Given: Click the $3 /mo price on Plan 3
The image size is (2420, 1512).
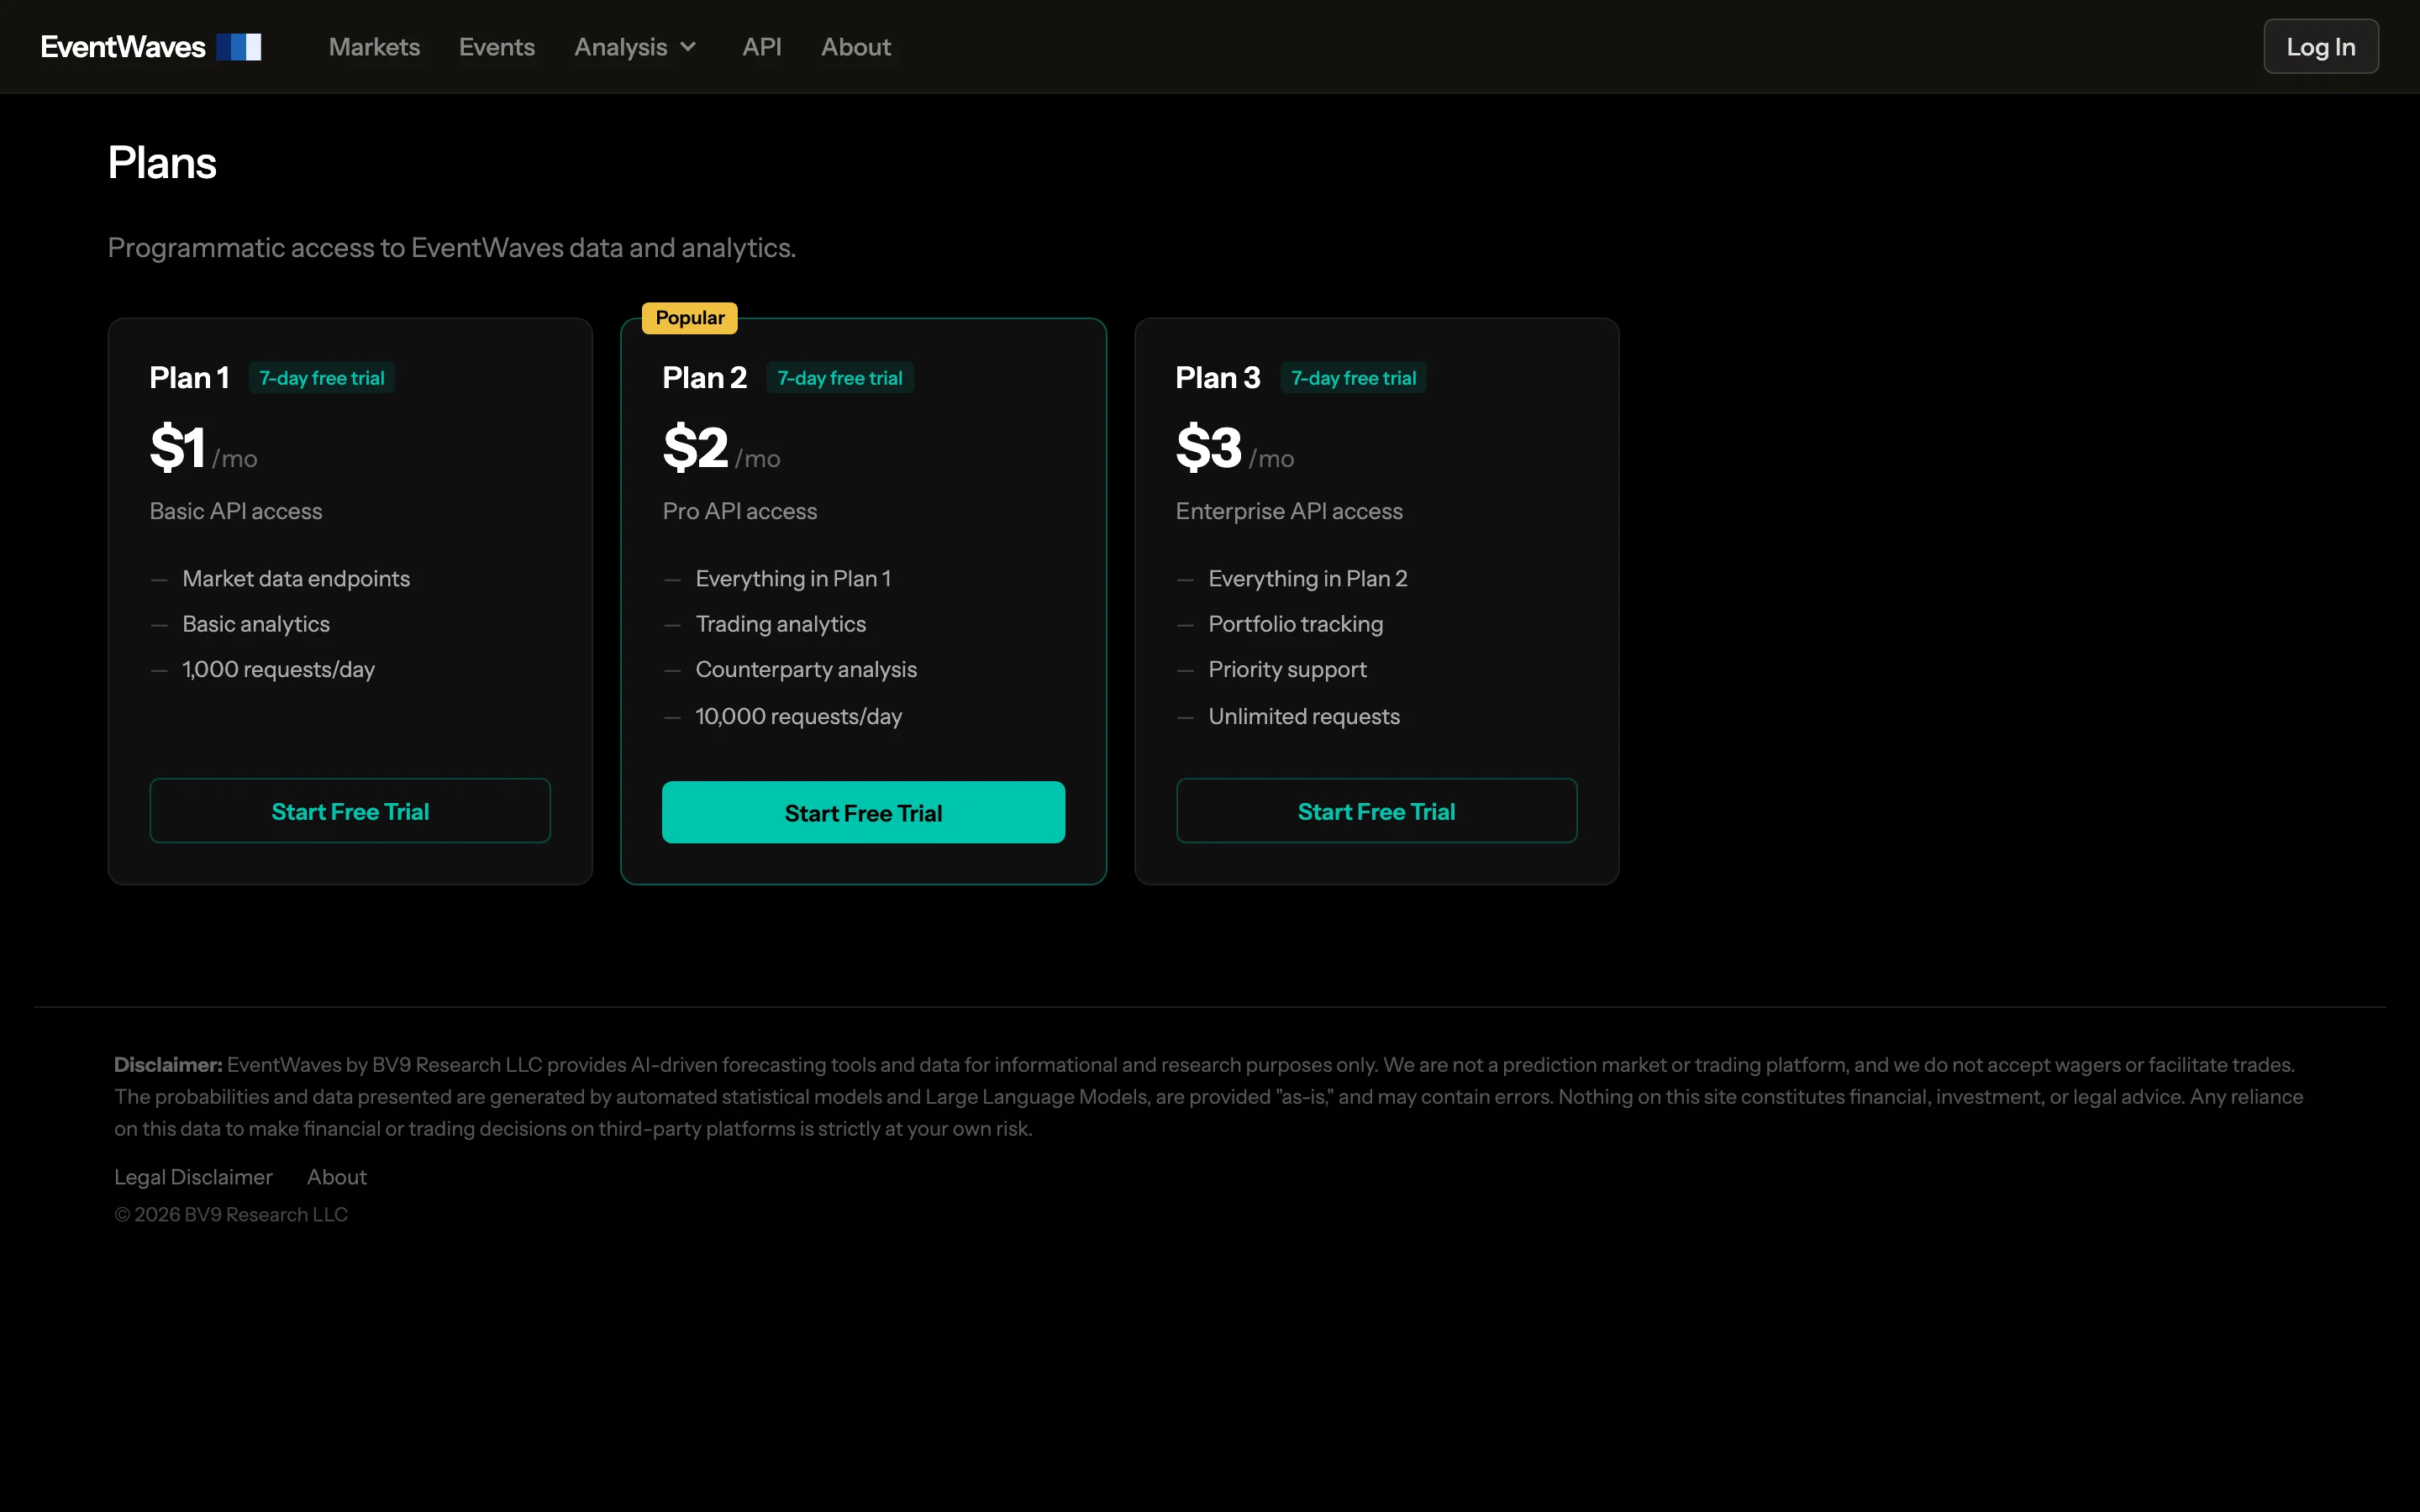Looking at the screenshot, I should pyautogui.click(x=1235, y=448).
